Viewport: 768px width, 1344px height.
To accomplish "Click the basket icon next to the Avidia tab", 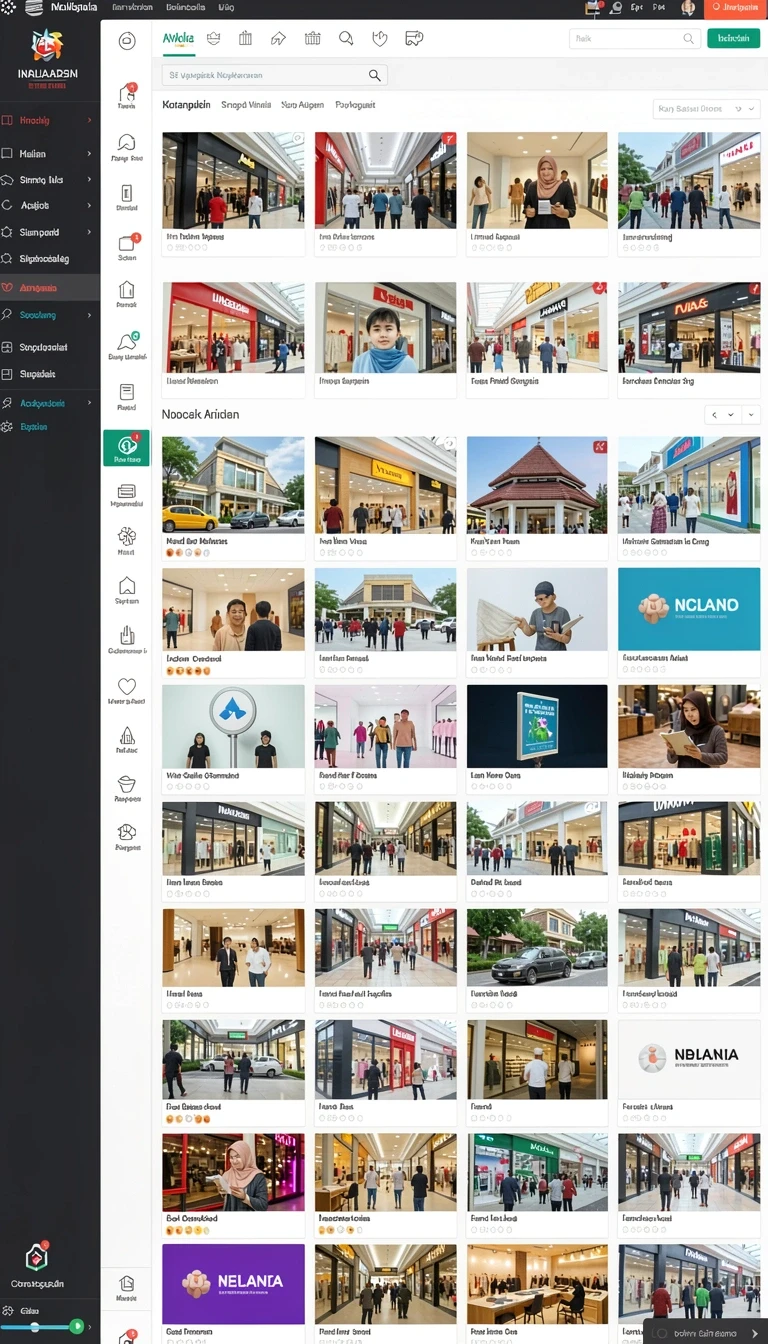I will click(213, 38).
